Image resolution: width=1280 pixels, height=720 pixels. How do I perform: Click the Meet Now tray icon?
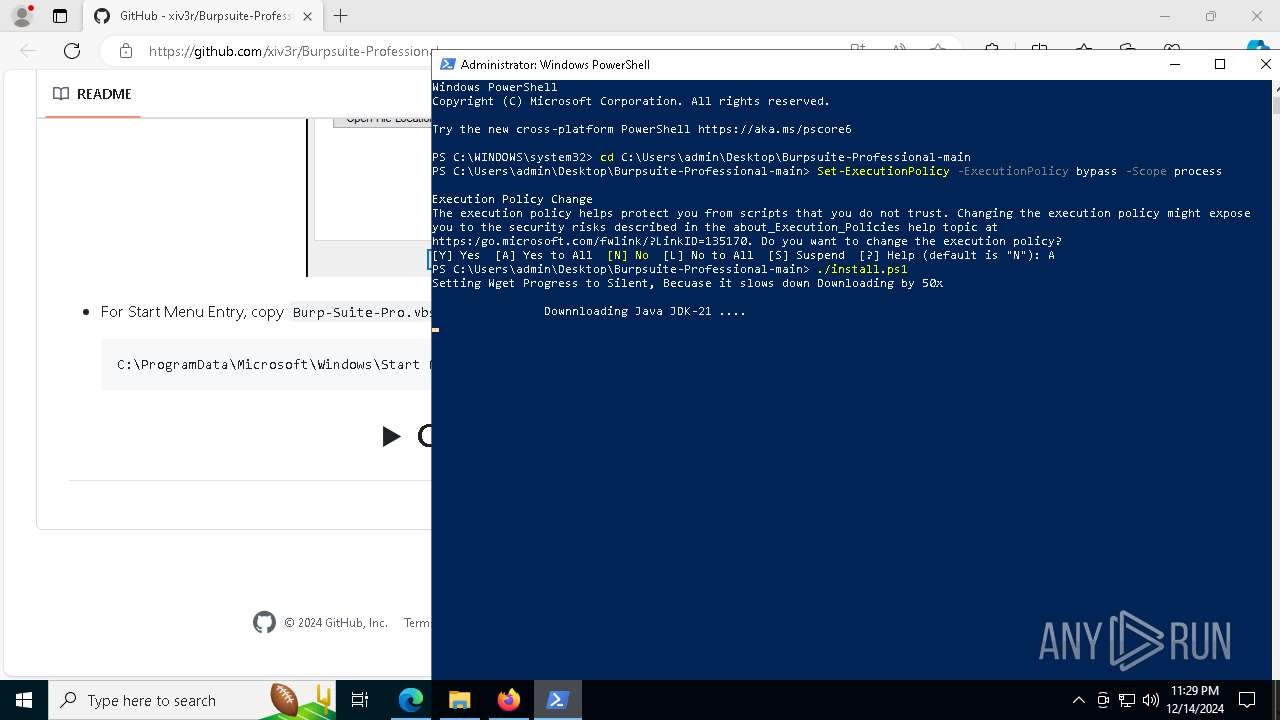point(1103,700)
